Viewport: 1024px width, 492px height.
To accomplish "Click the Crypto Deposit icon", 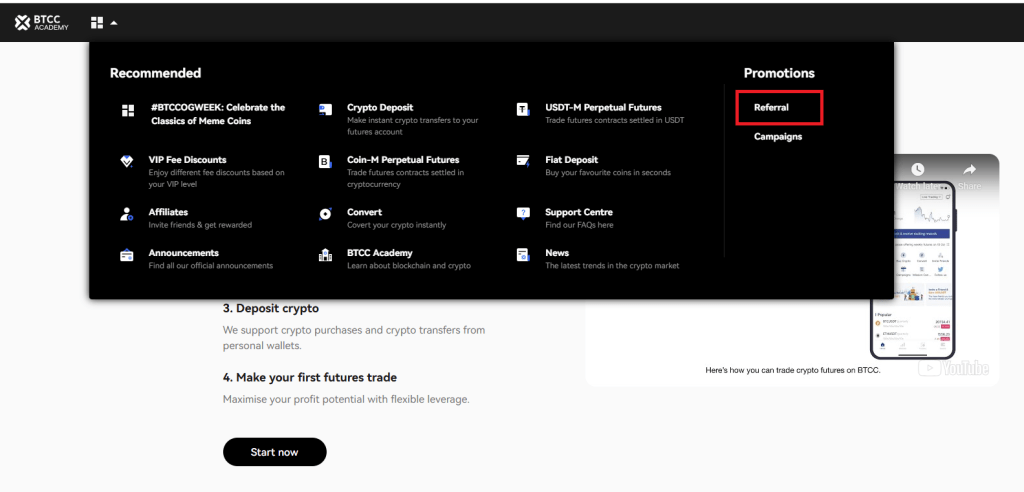I will click(325, 109).
